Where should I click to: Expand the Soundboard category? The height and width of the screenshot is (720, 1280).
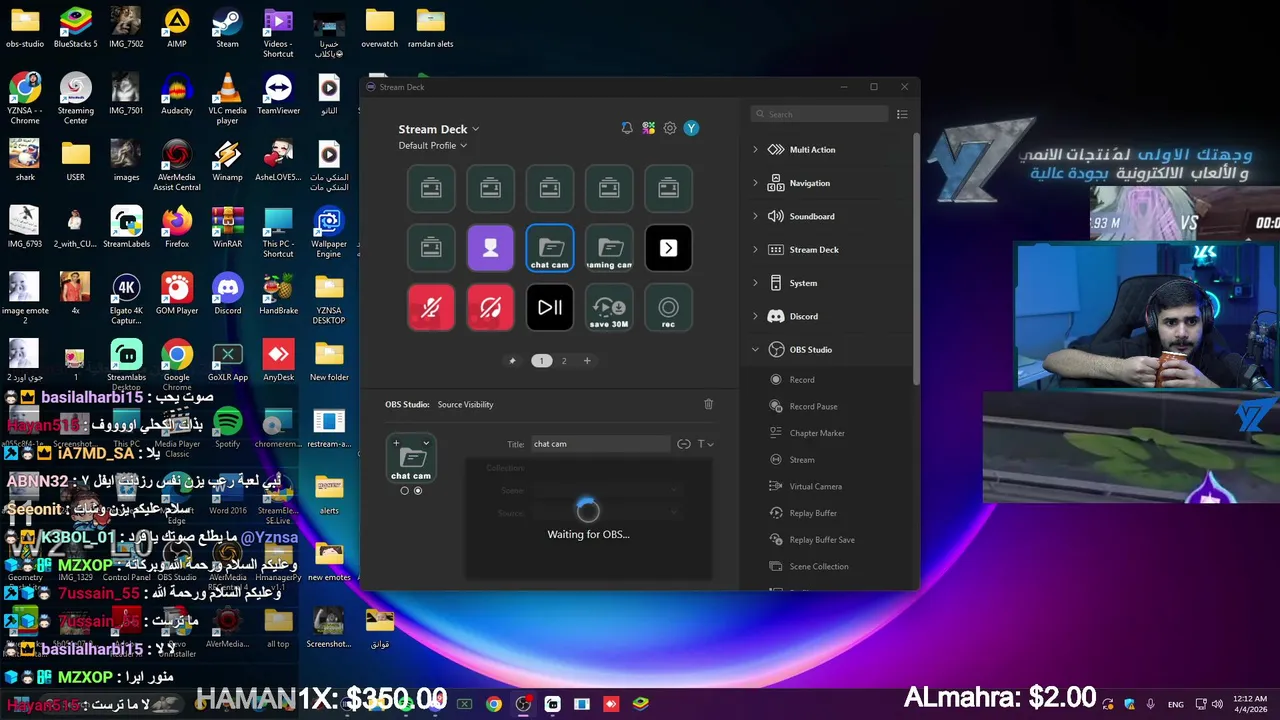tap(755, 216)
